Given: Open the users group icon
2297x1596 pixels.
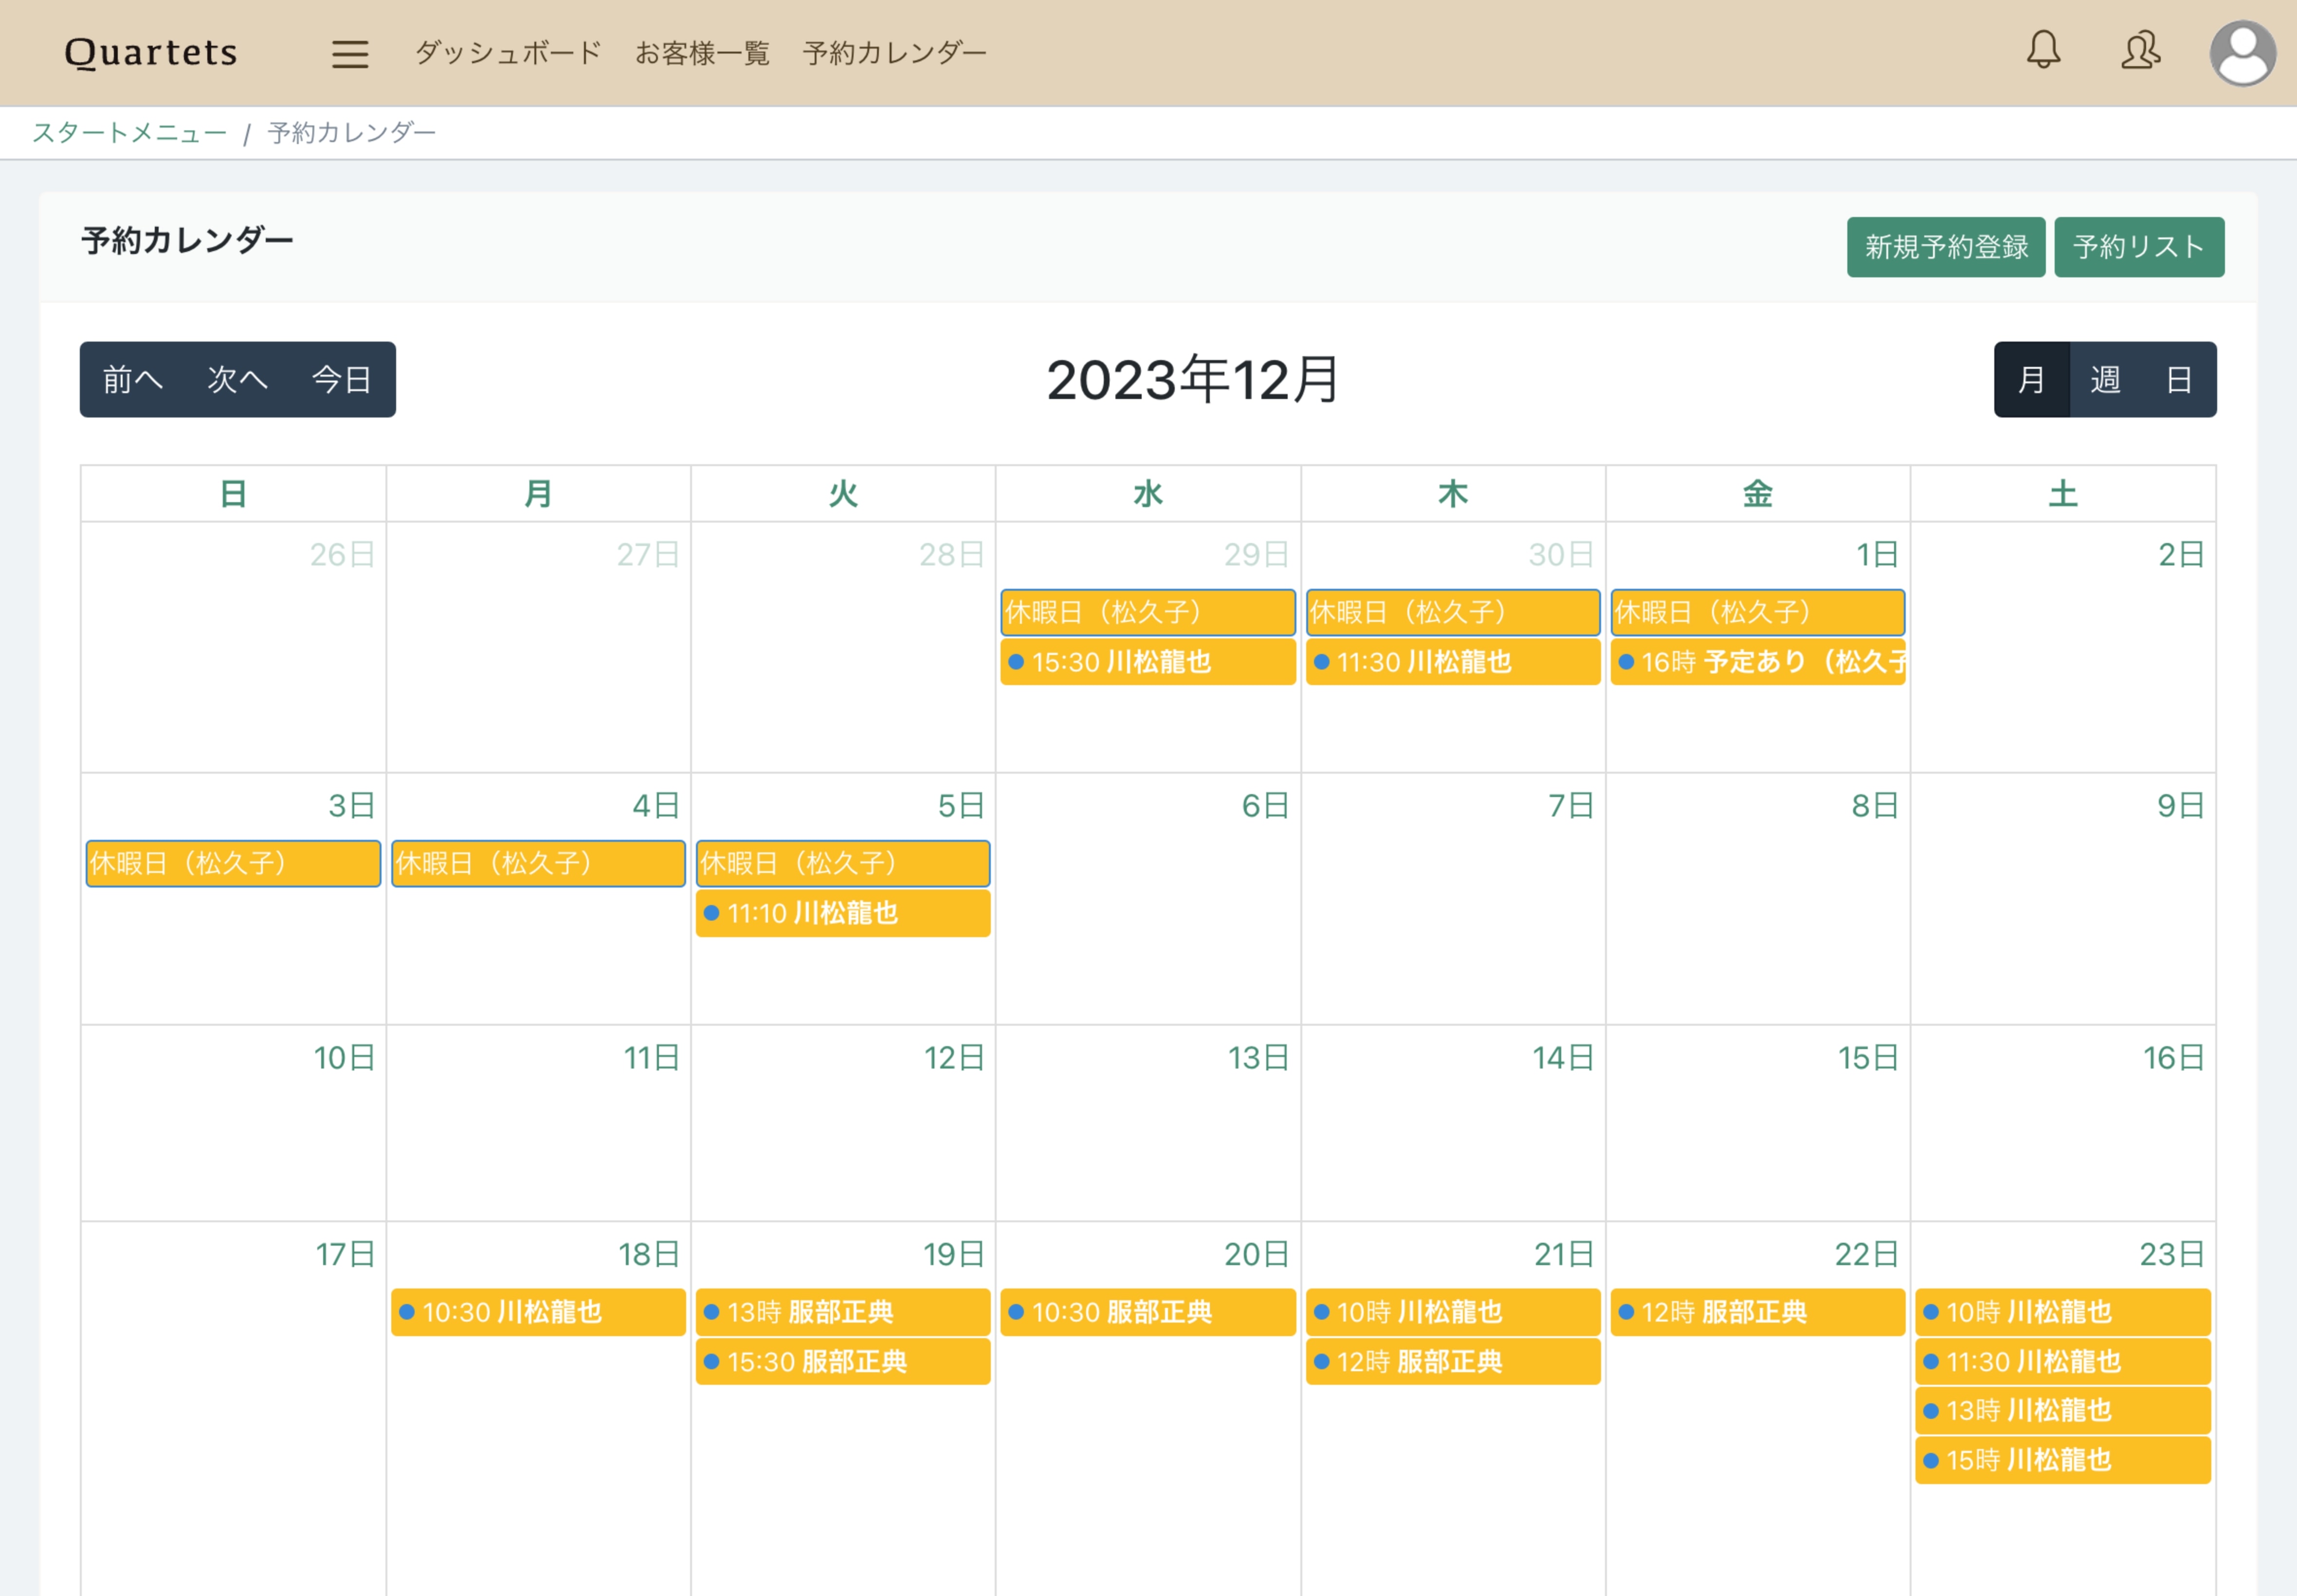Looking at the screenshot, I should (2140, 50).
